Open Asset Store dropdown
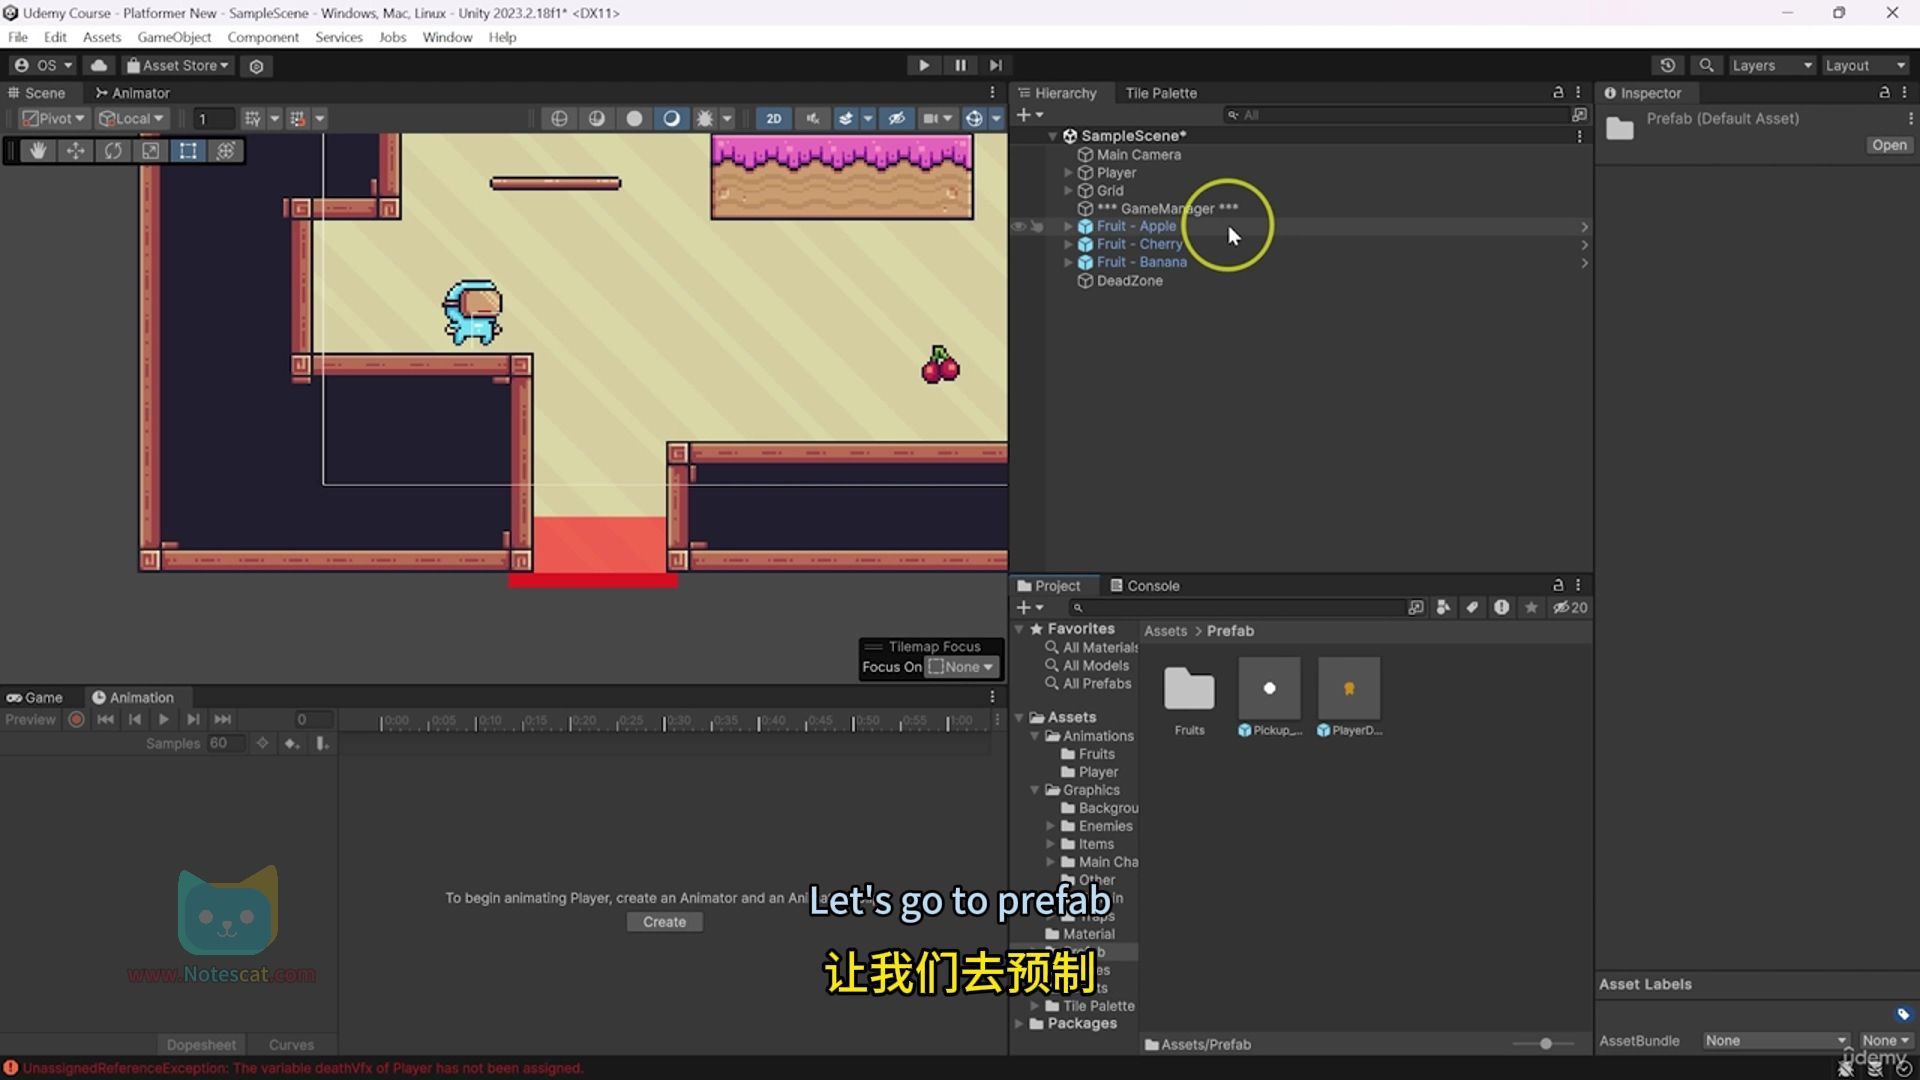Image resolution: width=1920 pixels, height=1080 pixels. (x=178, y=65)
